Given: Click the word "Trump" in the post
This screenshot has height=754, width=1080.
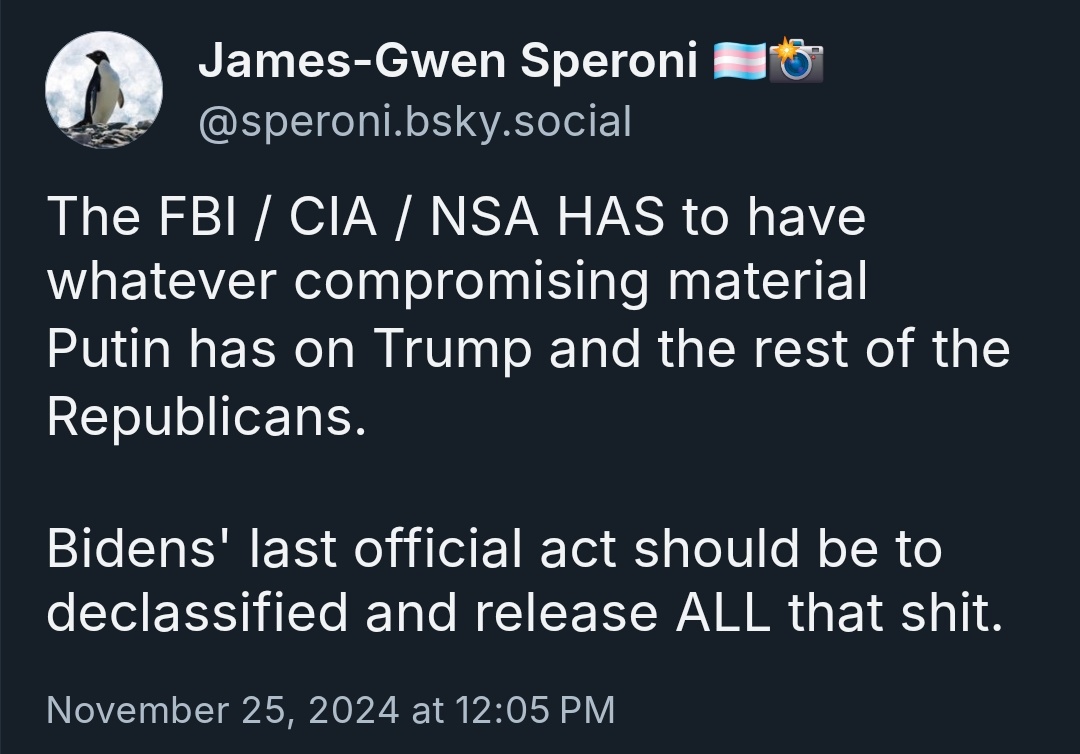Looking at the screenshot, I should 453,350.
